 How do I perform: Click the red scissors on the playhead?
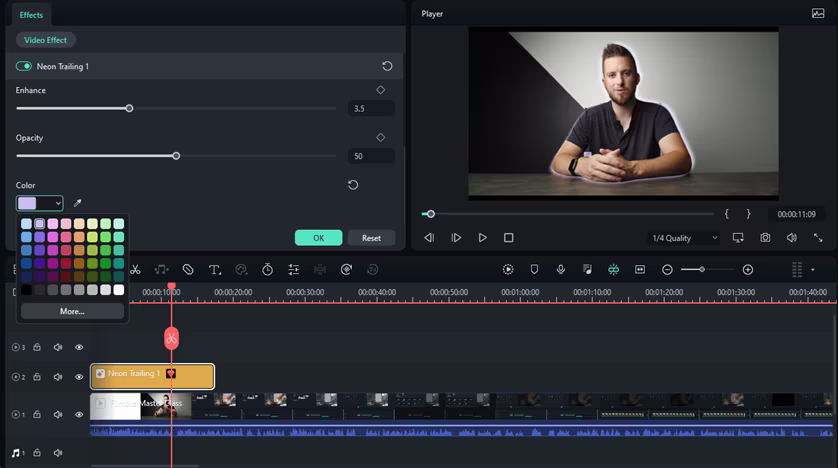pyautogui.click(x=172, y=338)
